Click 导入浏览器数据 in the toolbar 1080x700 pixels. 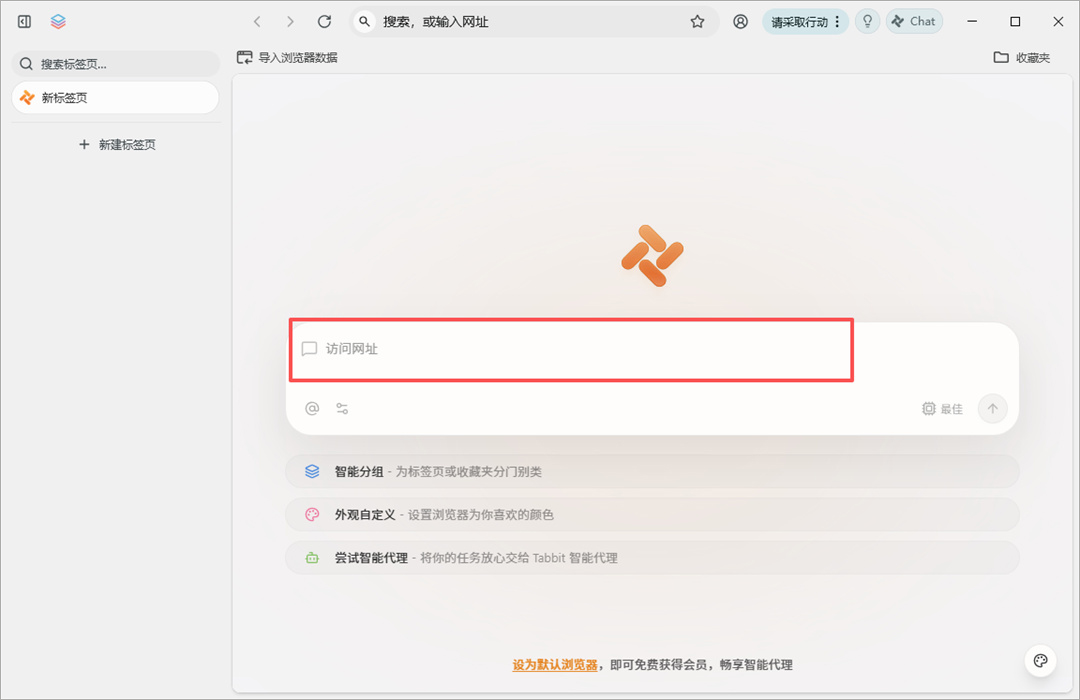point(289,57)
